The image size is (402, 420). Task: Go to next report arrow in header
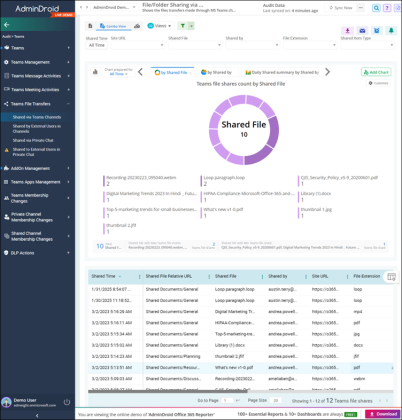[x=87, y=7]
